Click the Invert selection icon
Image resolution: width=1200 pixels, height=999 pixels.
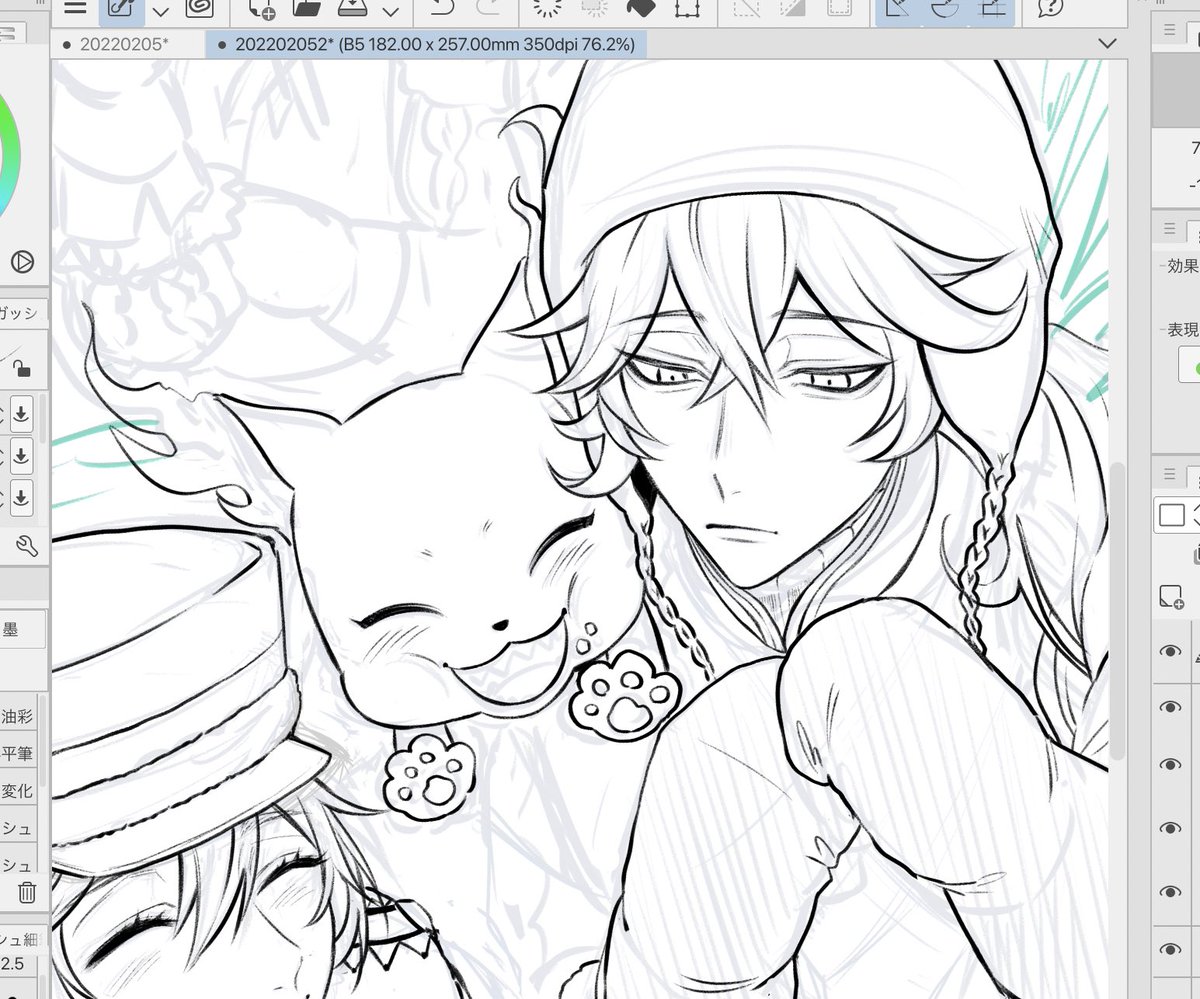[793, 8]
